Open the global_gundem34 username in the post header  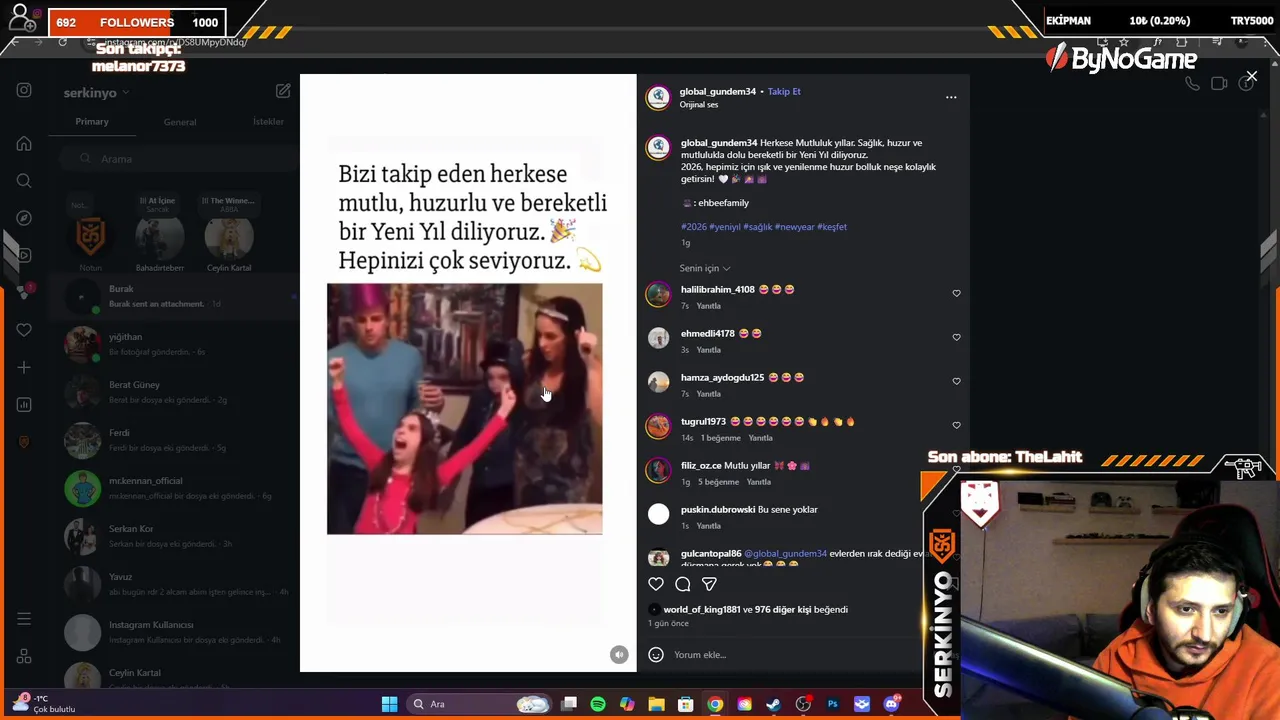[718, 91]
